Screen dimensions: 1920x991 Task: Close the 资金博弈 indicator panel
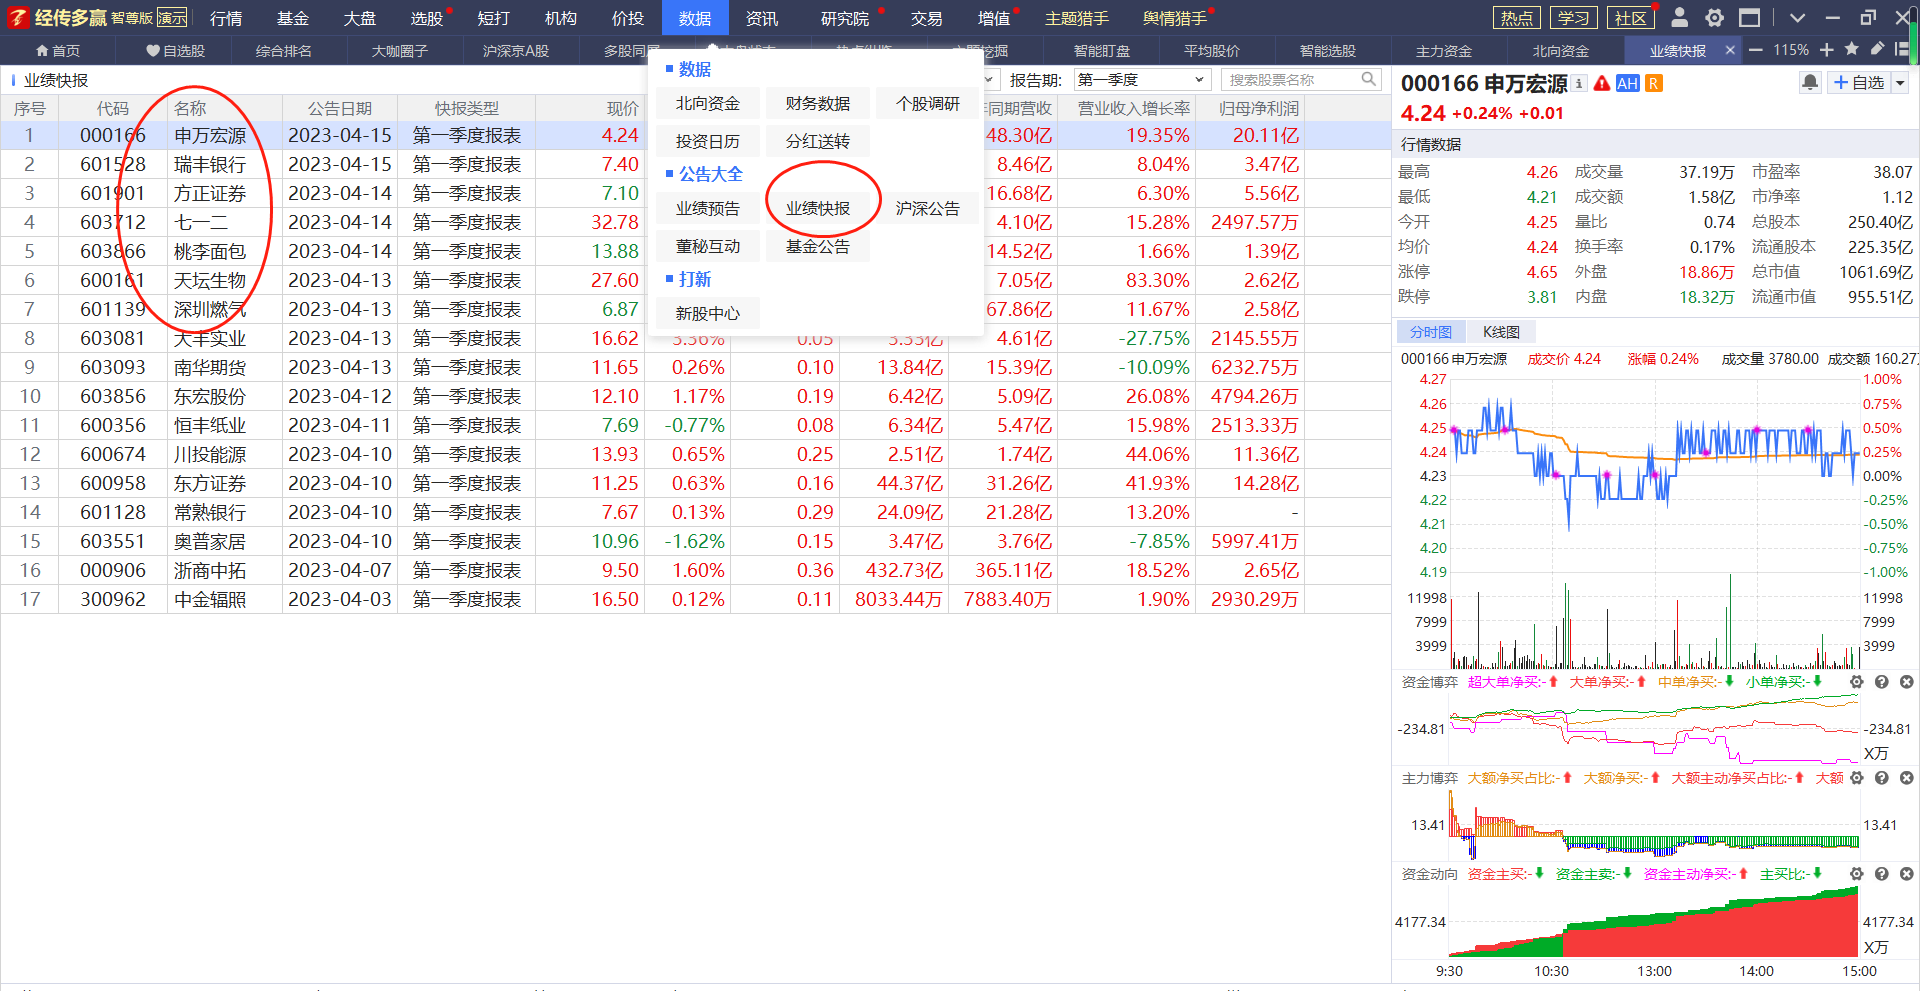click(1906, 682)
